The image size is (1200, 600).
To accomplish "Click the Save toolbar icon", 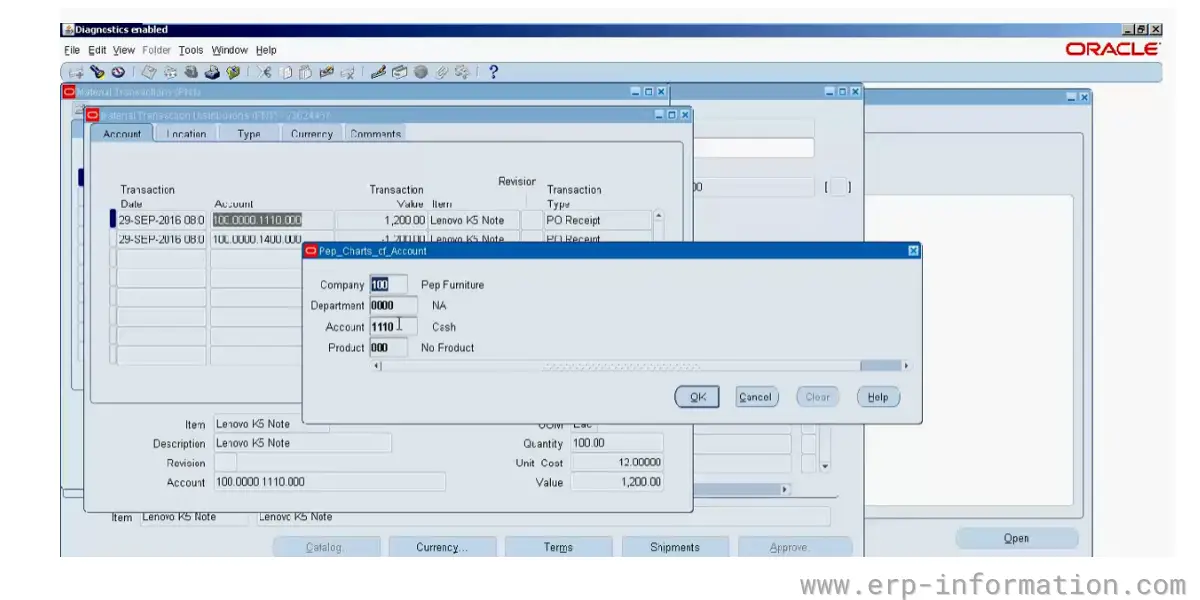I will 149,72.
